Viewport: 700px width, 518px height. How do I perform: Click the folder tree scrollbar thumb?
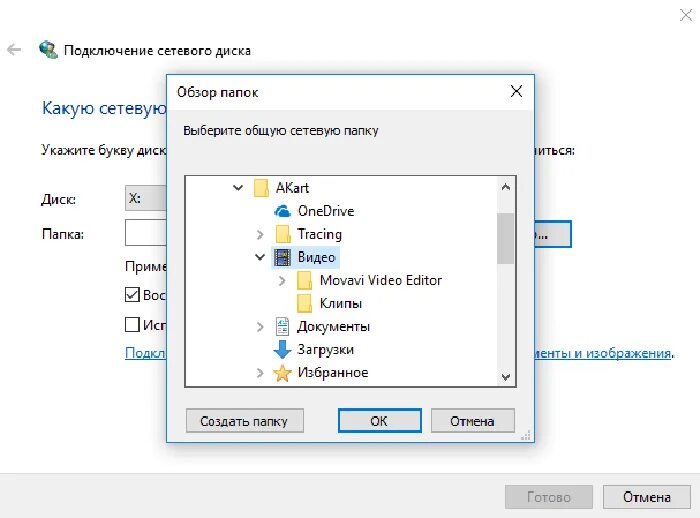506,238
